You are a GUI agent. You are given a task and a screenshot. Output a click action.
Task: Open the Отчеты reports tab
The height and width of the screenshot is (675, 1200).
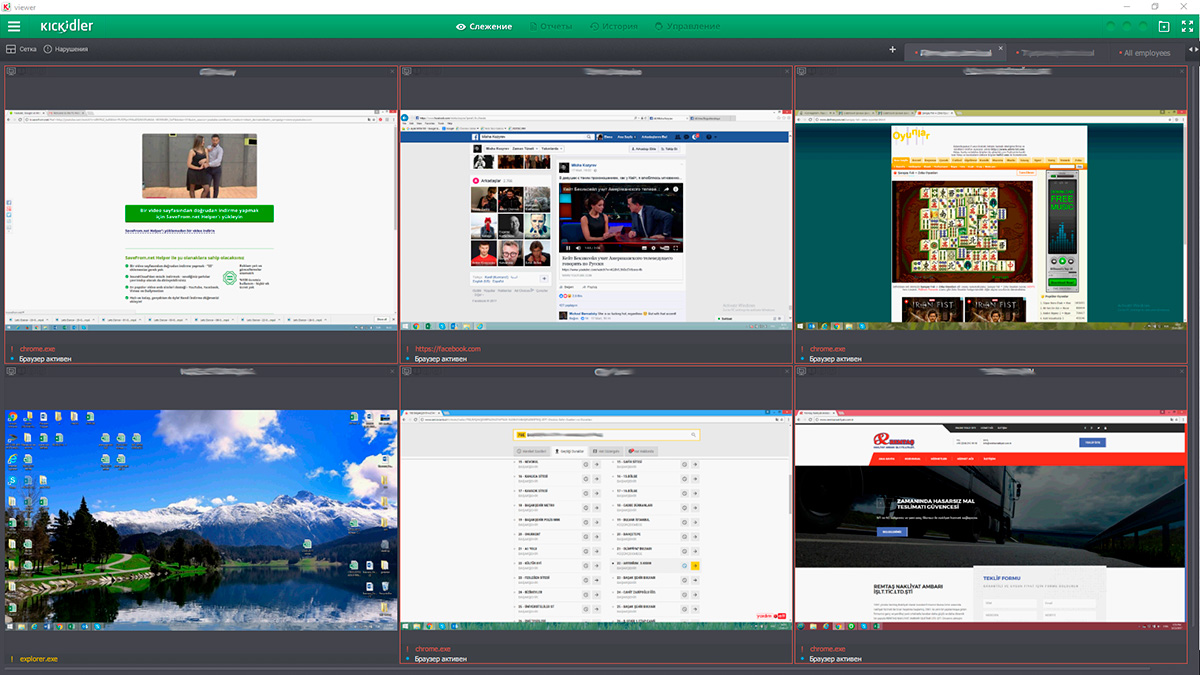pos(550,26)
